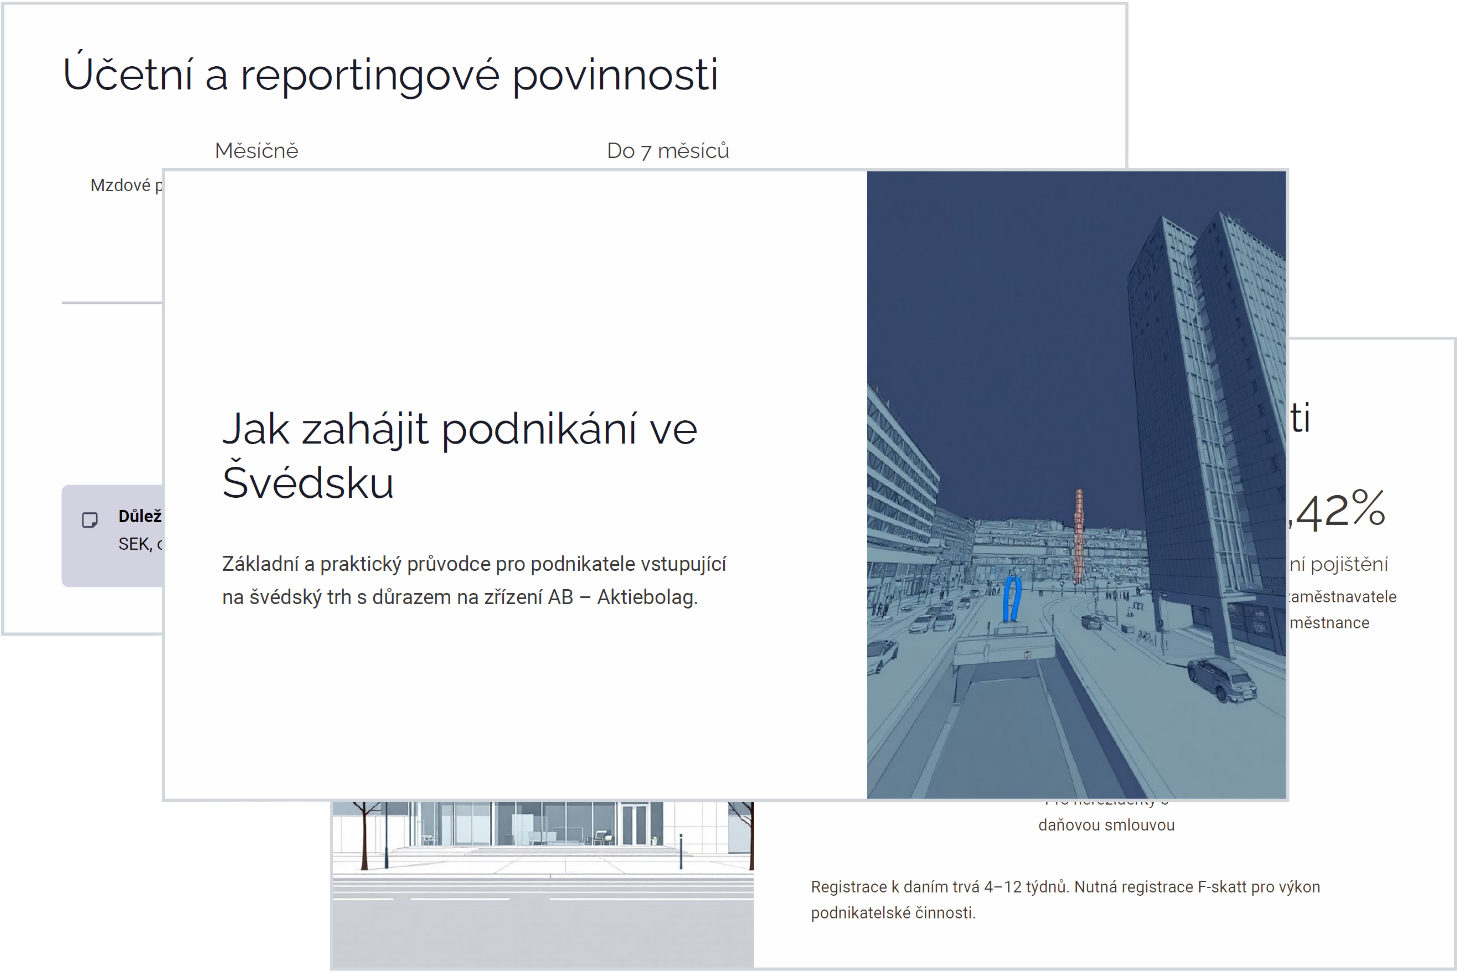Click the "Do 7 měsíců" column heading
Viewport: 1457px width, 972px height.
click(x=667, y=151)
